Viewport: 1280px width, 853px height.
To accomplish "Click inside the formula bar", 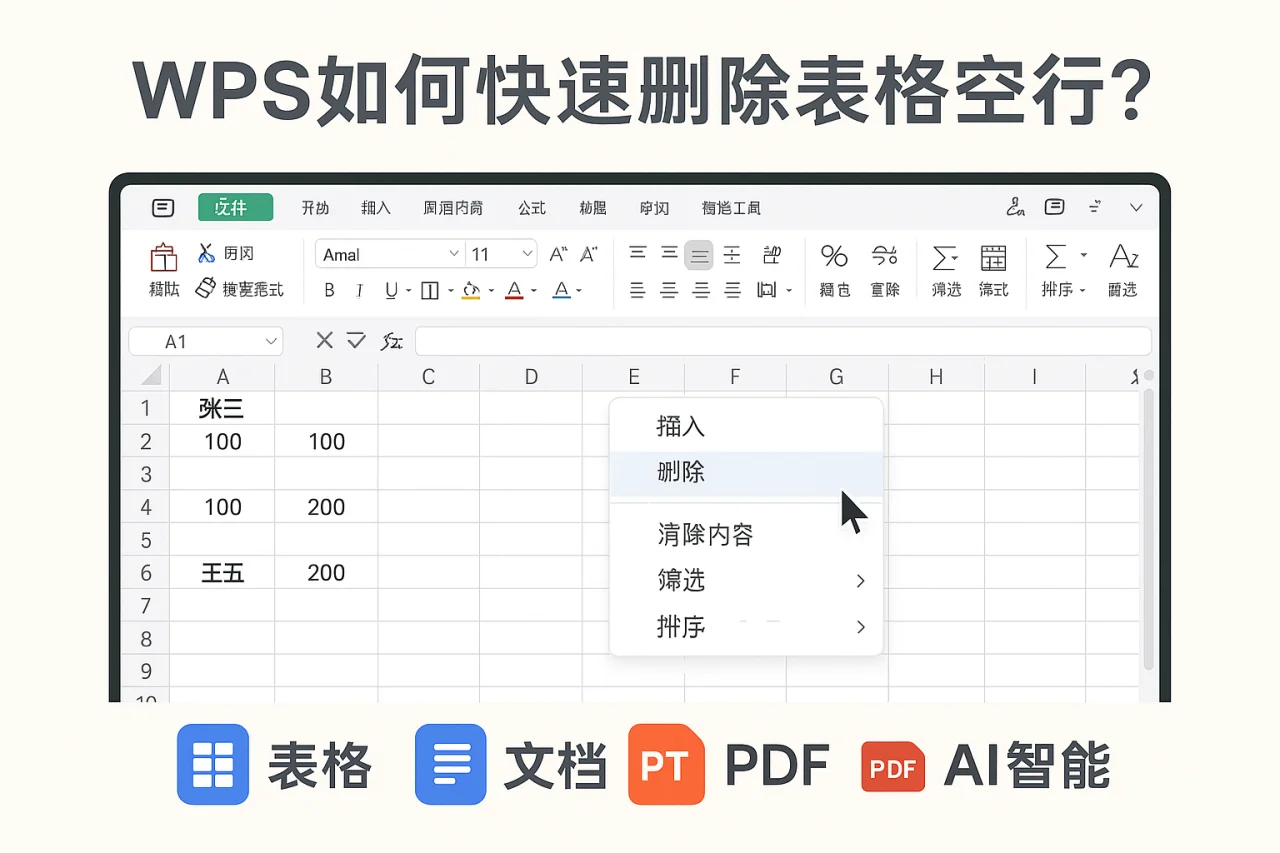I will [780, 341].
